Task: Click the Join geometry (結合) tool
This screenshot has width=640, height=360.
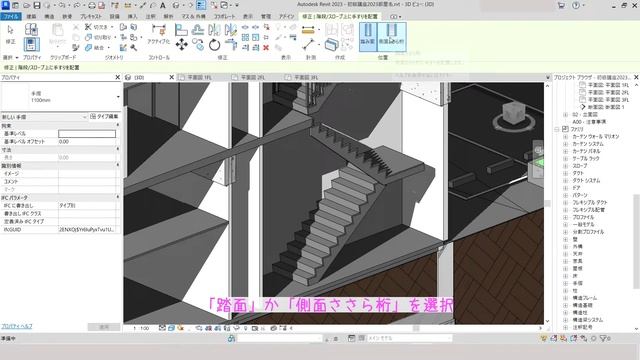Action: coord(95,48)
